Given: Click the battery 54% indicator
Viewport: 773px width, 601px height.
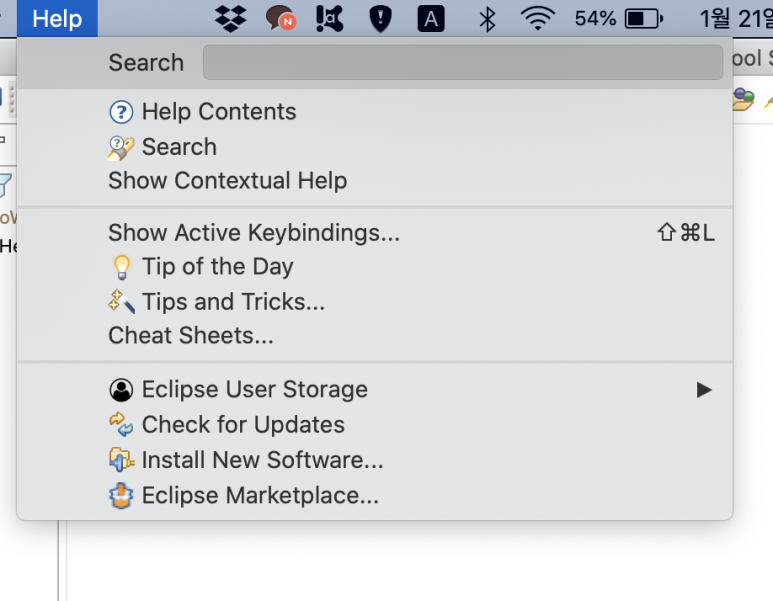Looking at the screenshot, I should click(x=619, y=19).
